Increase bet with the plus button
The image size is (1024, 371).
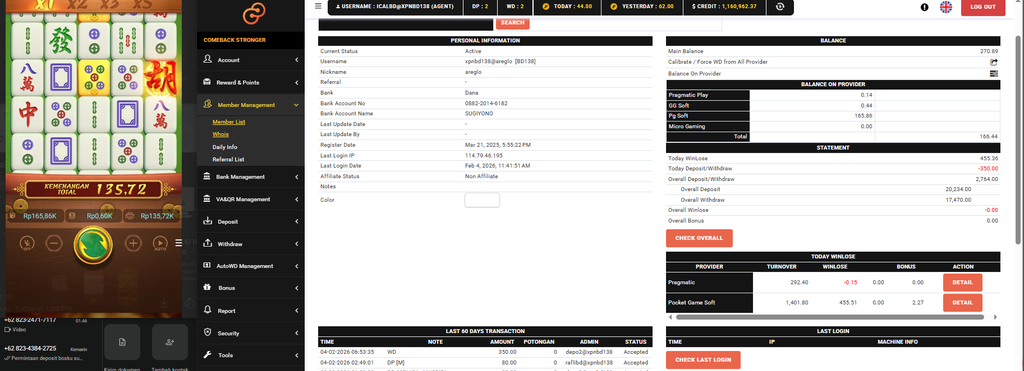pyautogui.click(x=133, y=244)
